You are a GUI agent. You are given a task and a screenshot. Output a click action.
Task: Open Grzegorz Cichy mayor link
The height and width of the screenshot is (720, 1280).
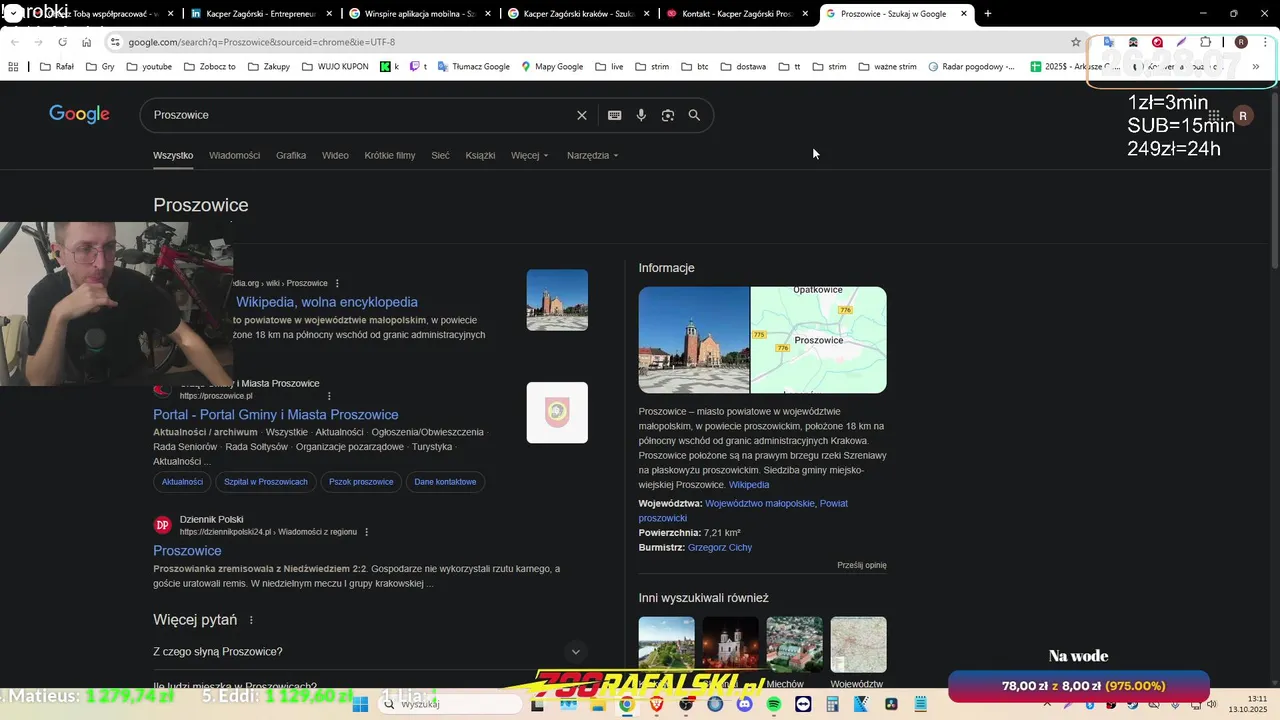(x=720, y=547)
